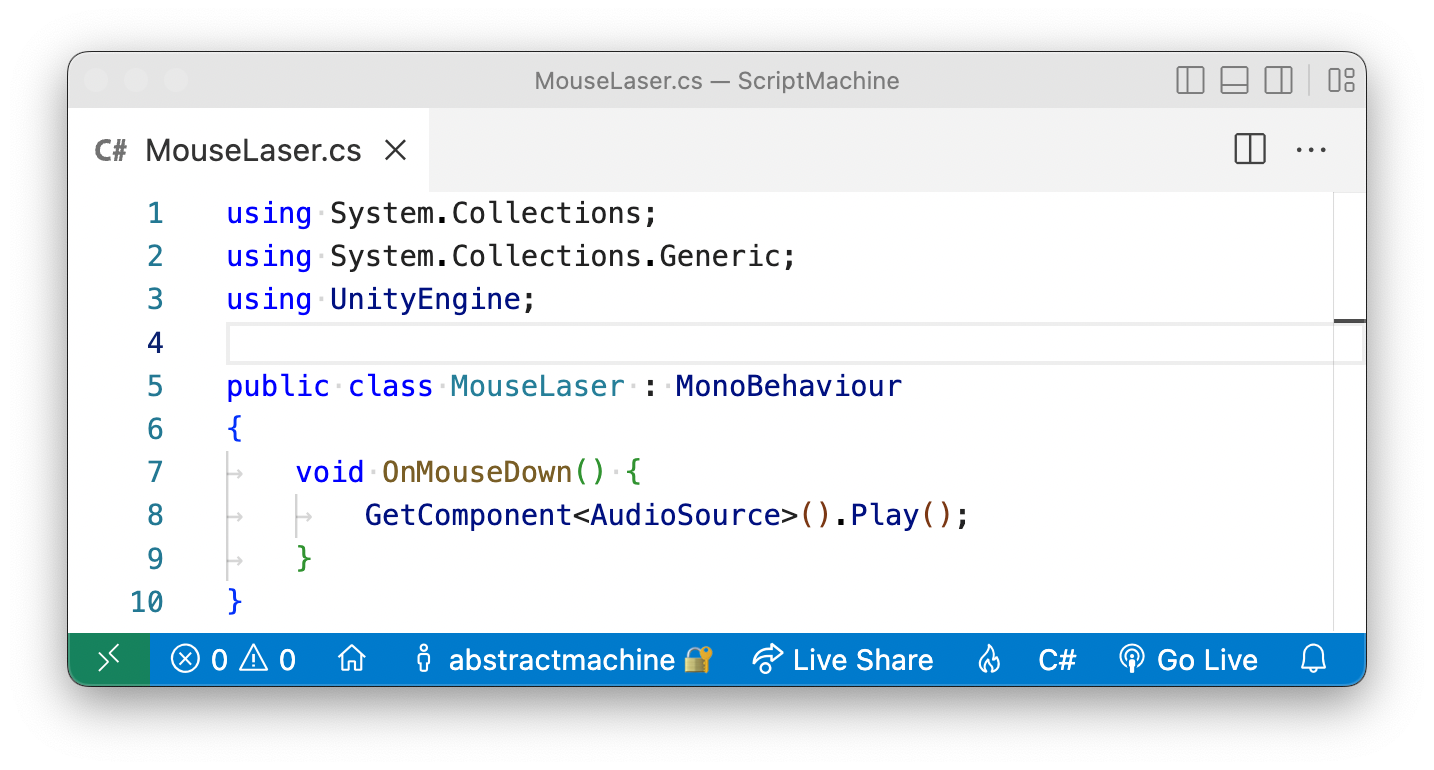Open the Customize Layout control
The height and width of the screenshot is (770, 1434).
[1340, 80]
